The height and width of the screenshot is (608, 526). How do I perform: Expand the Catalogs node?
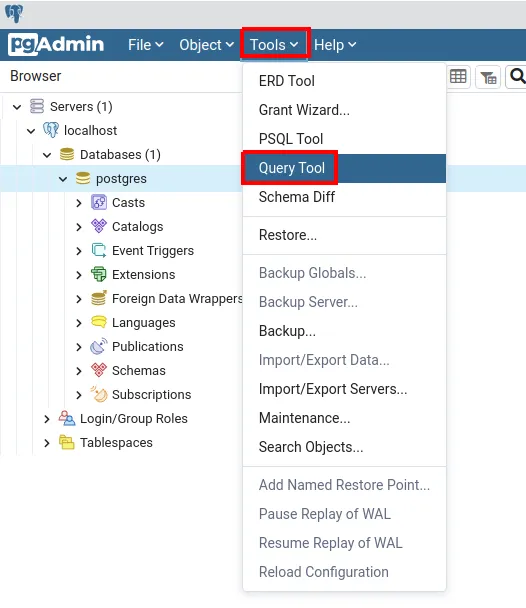79,227
